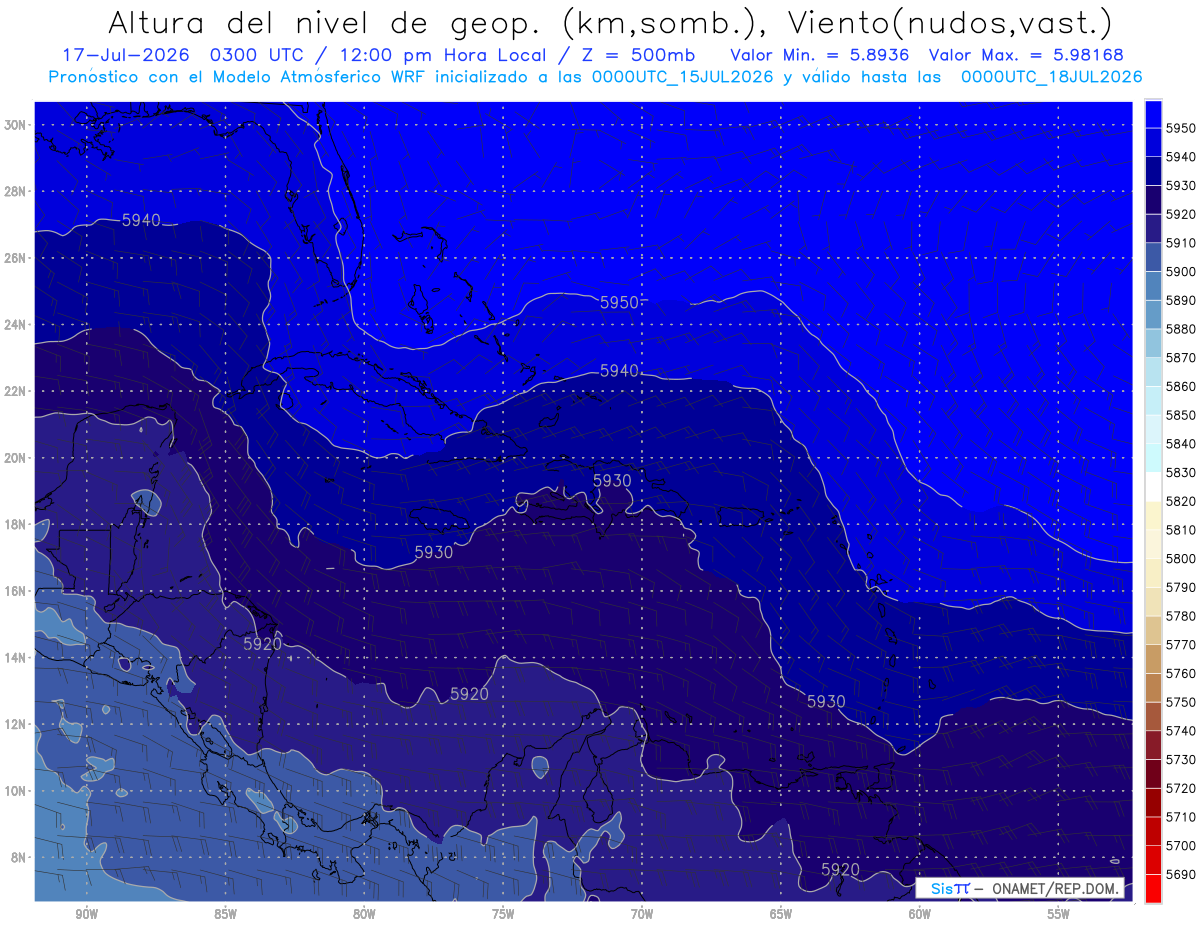Click the tan colorbar swatch between 5760 and 5770

(x=1153, y=658)
